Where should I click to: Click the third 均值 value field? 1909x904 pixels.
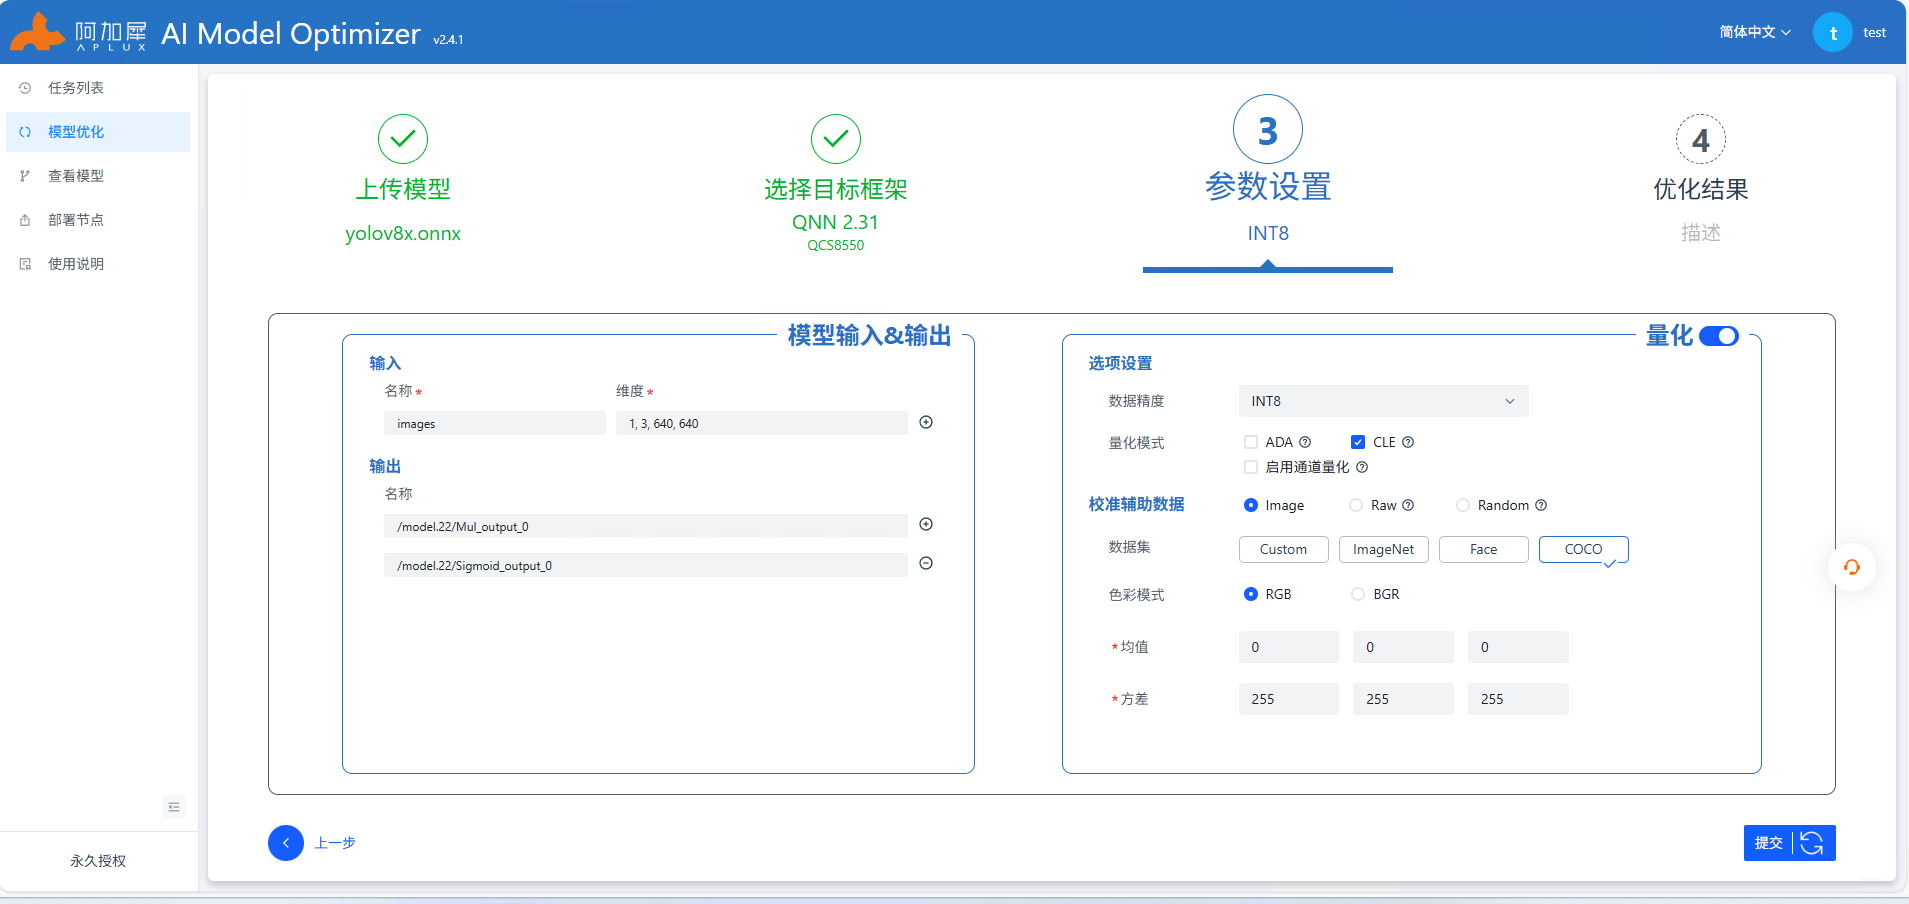click(x=1518, y=647)
